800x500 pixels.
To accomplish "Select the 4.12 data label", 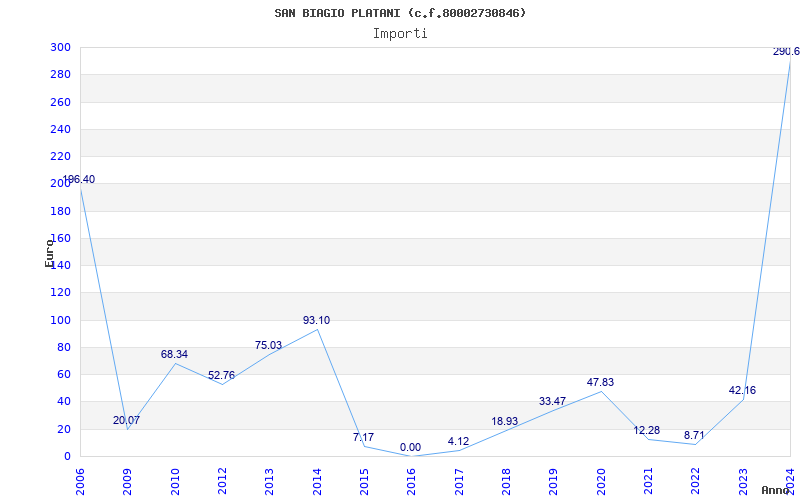I will [x=458, y=442].
